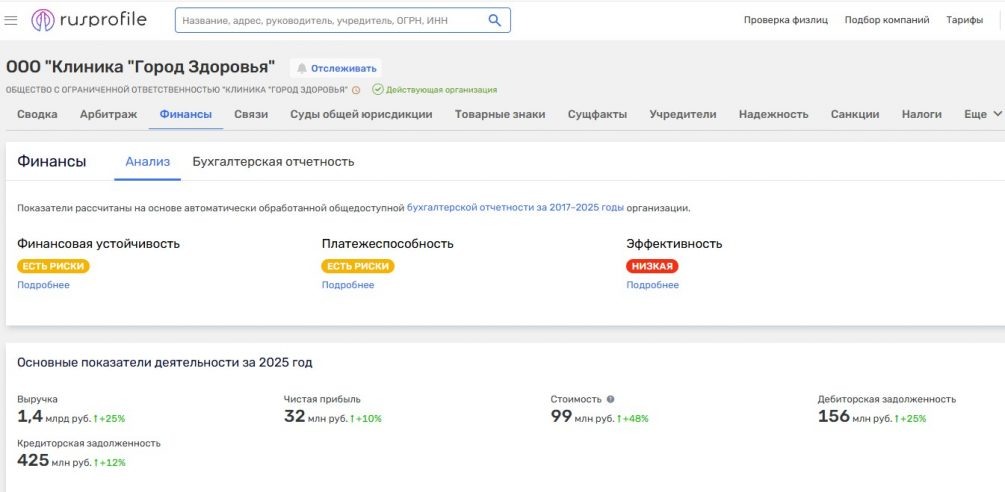Click the Отслеживать button
Viewport: 1005px width, 492px height.
point(336,69)
